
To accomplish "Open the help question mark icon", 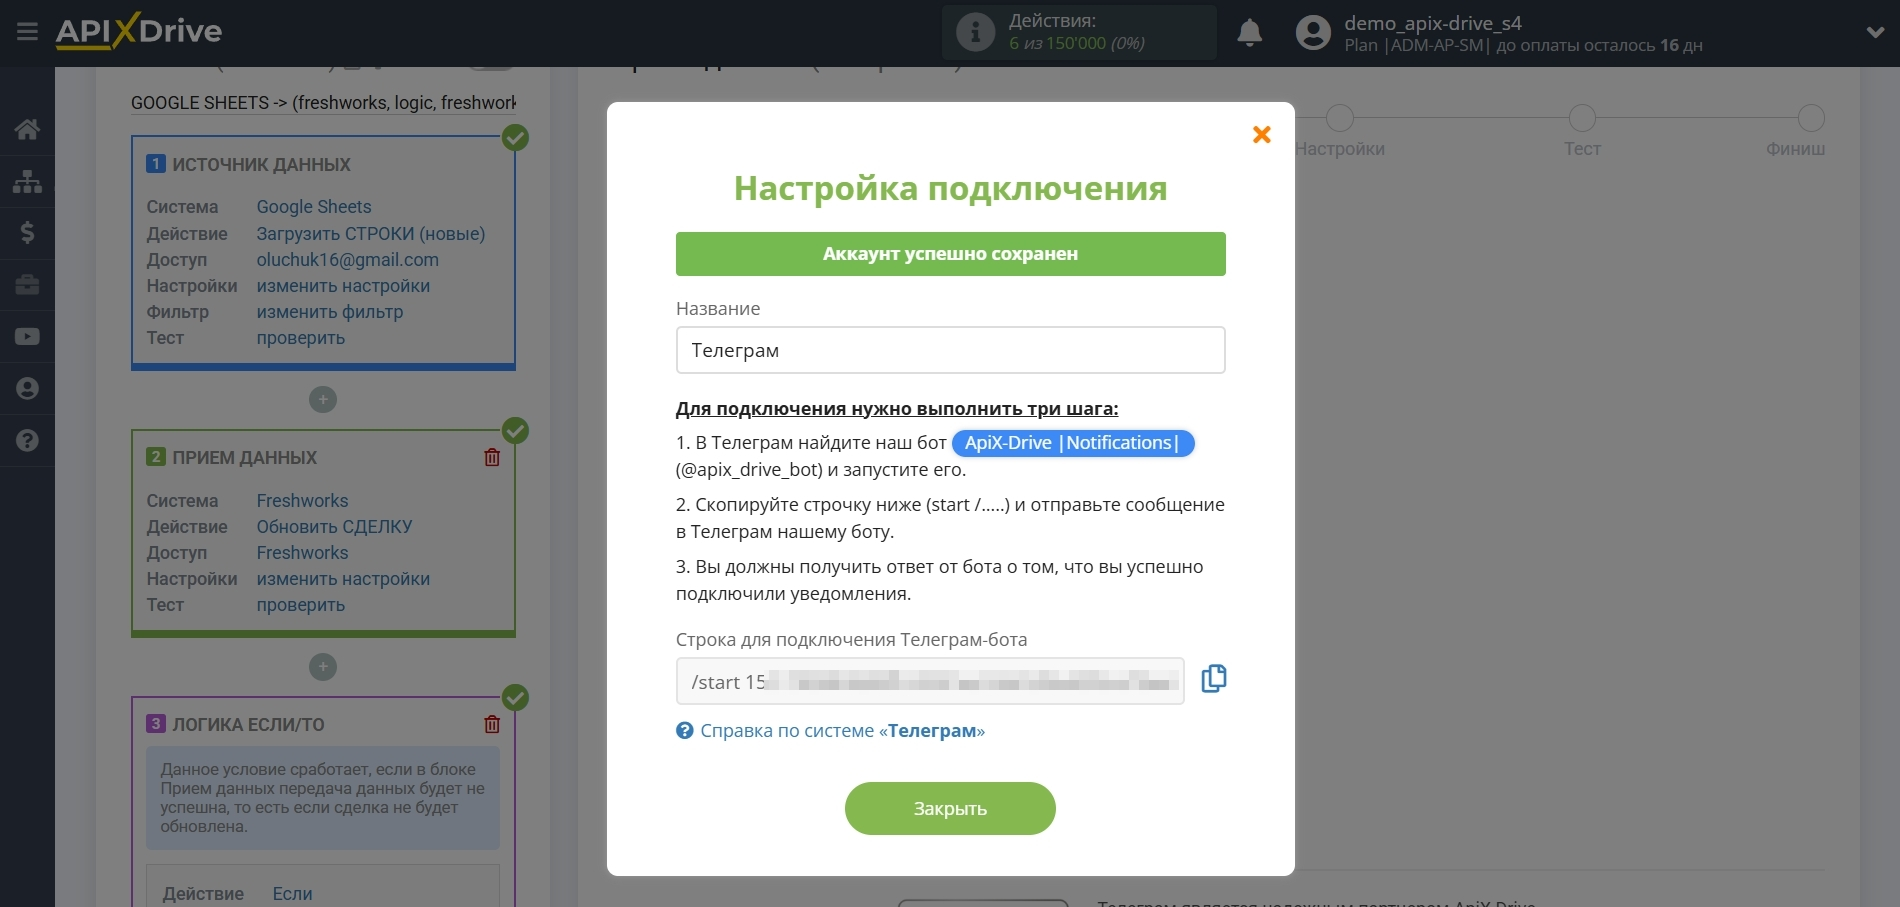I will coord(27,441).
